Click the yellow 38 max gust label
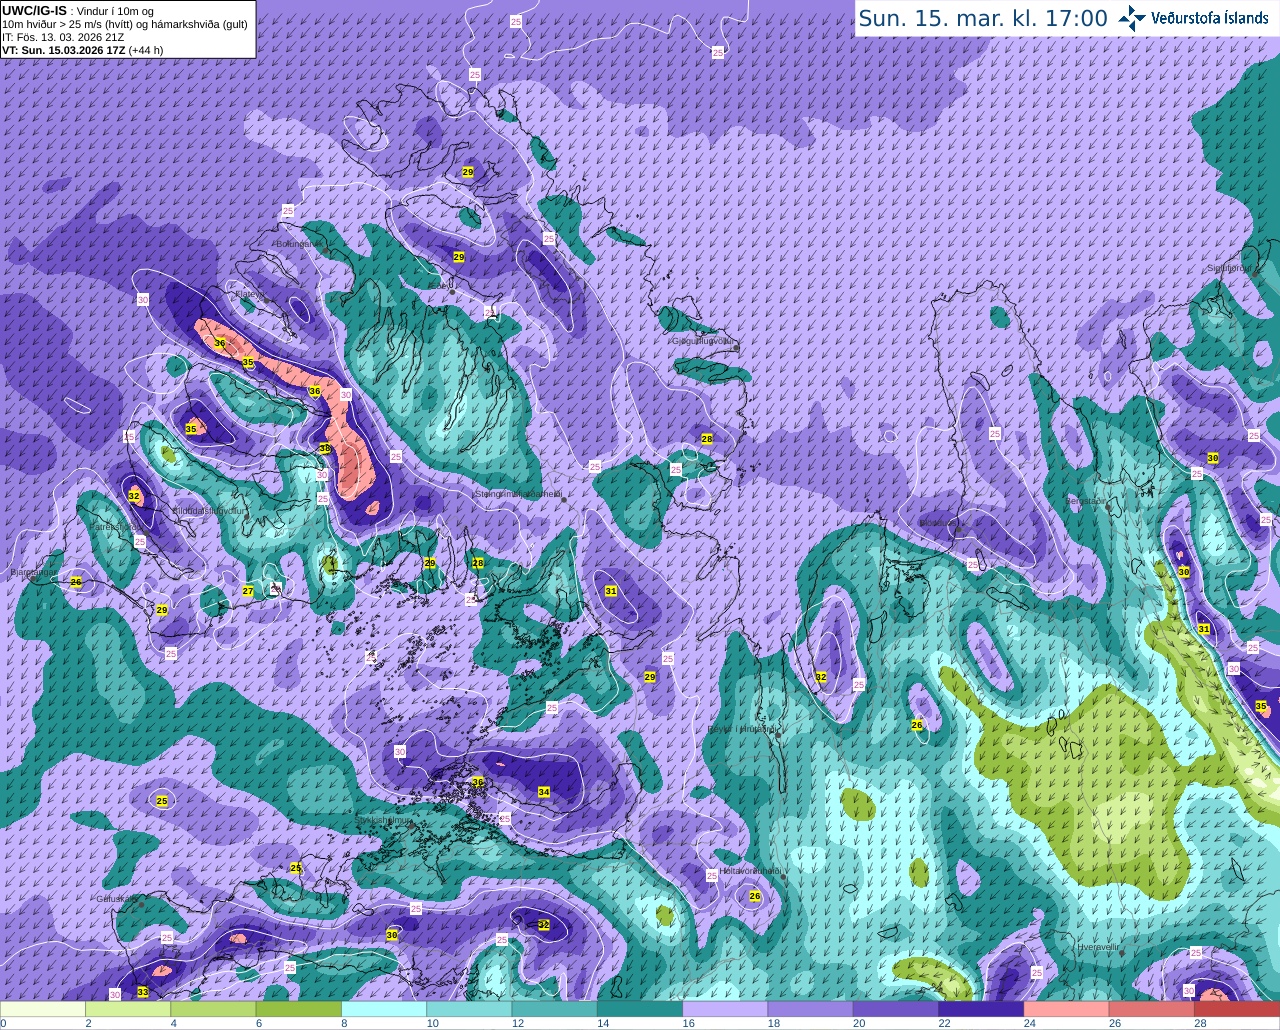 click(x=325, y=449)
